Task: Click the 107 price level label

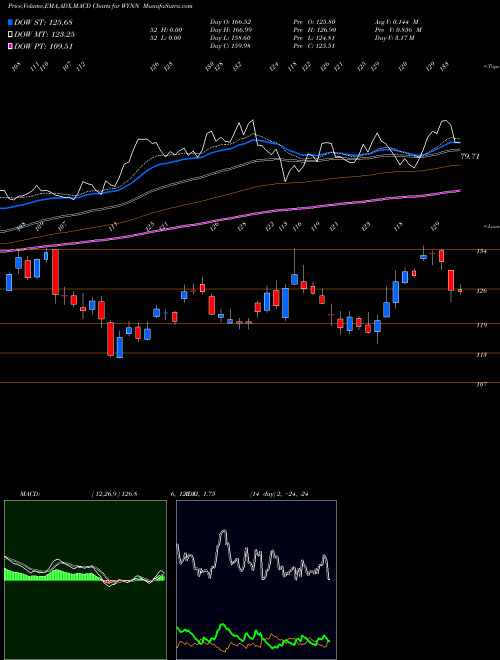Action: tap(481, 384)
